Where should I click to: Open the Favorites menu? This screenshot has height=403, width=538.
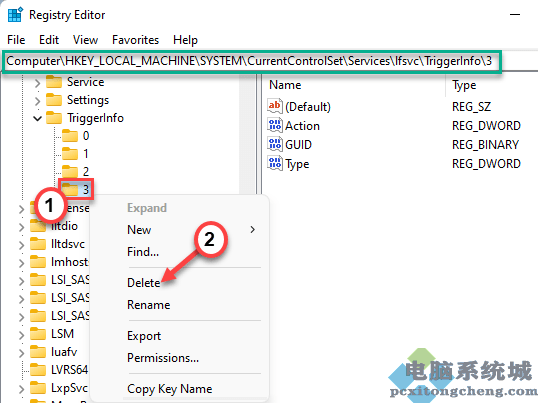pyautogui.click(x=136, y=40)
